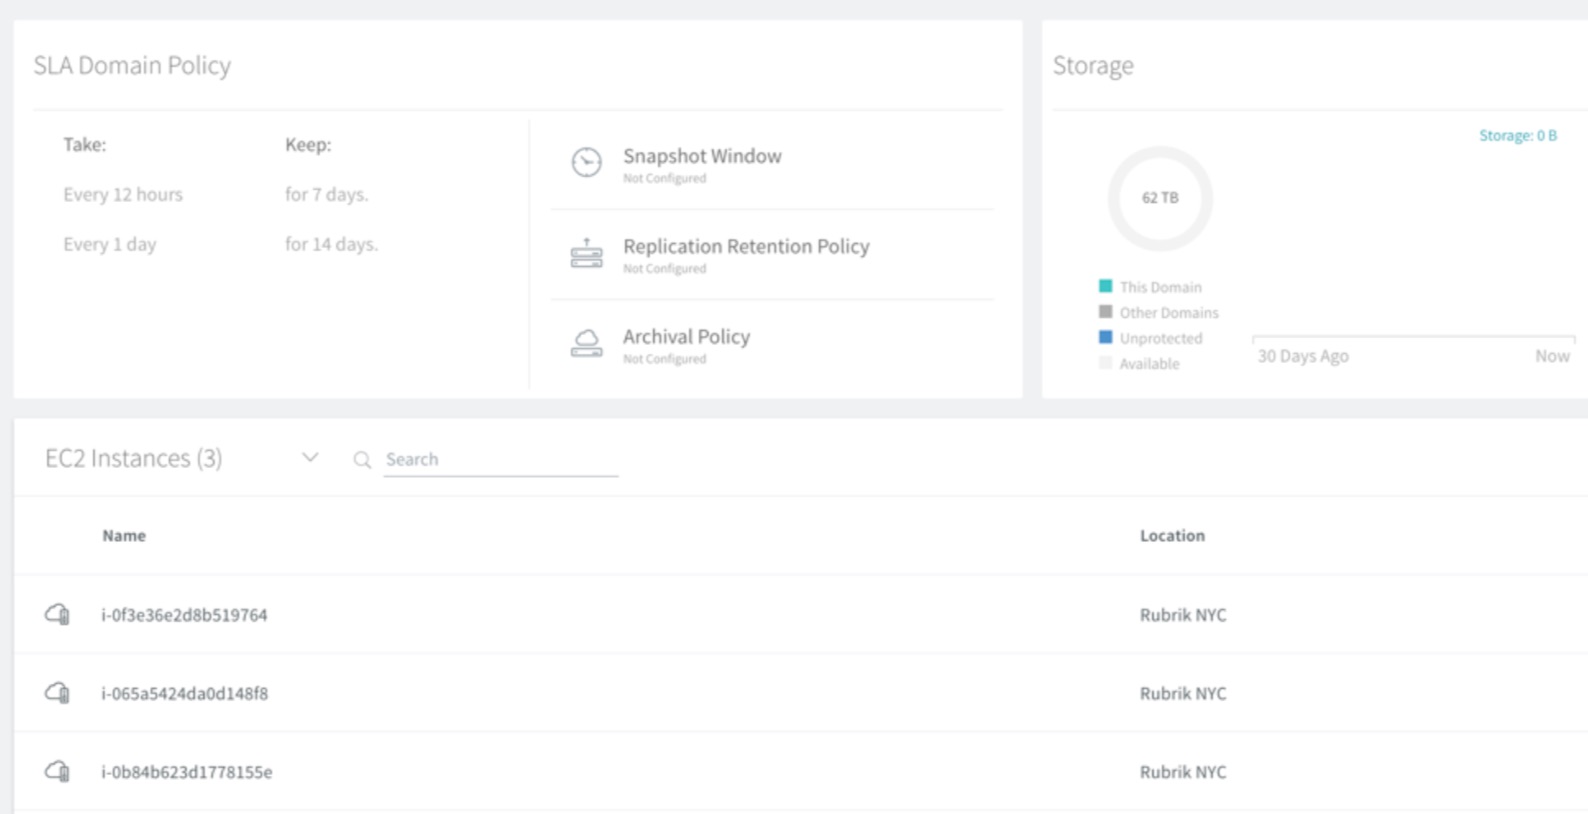The image size is (1588, 814).
Task: Click the 62 TB storage donut chart
Action: pos(1160,198)
